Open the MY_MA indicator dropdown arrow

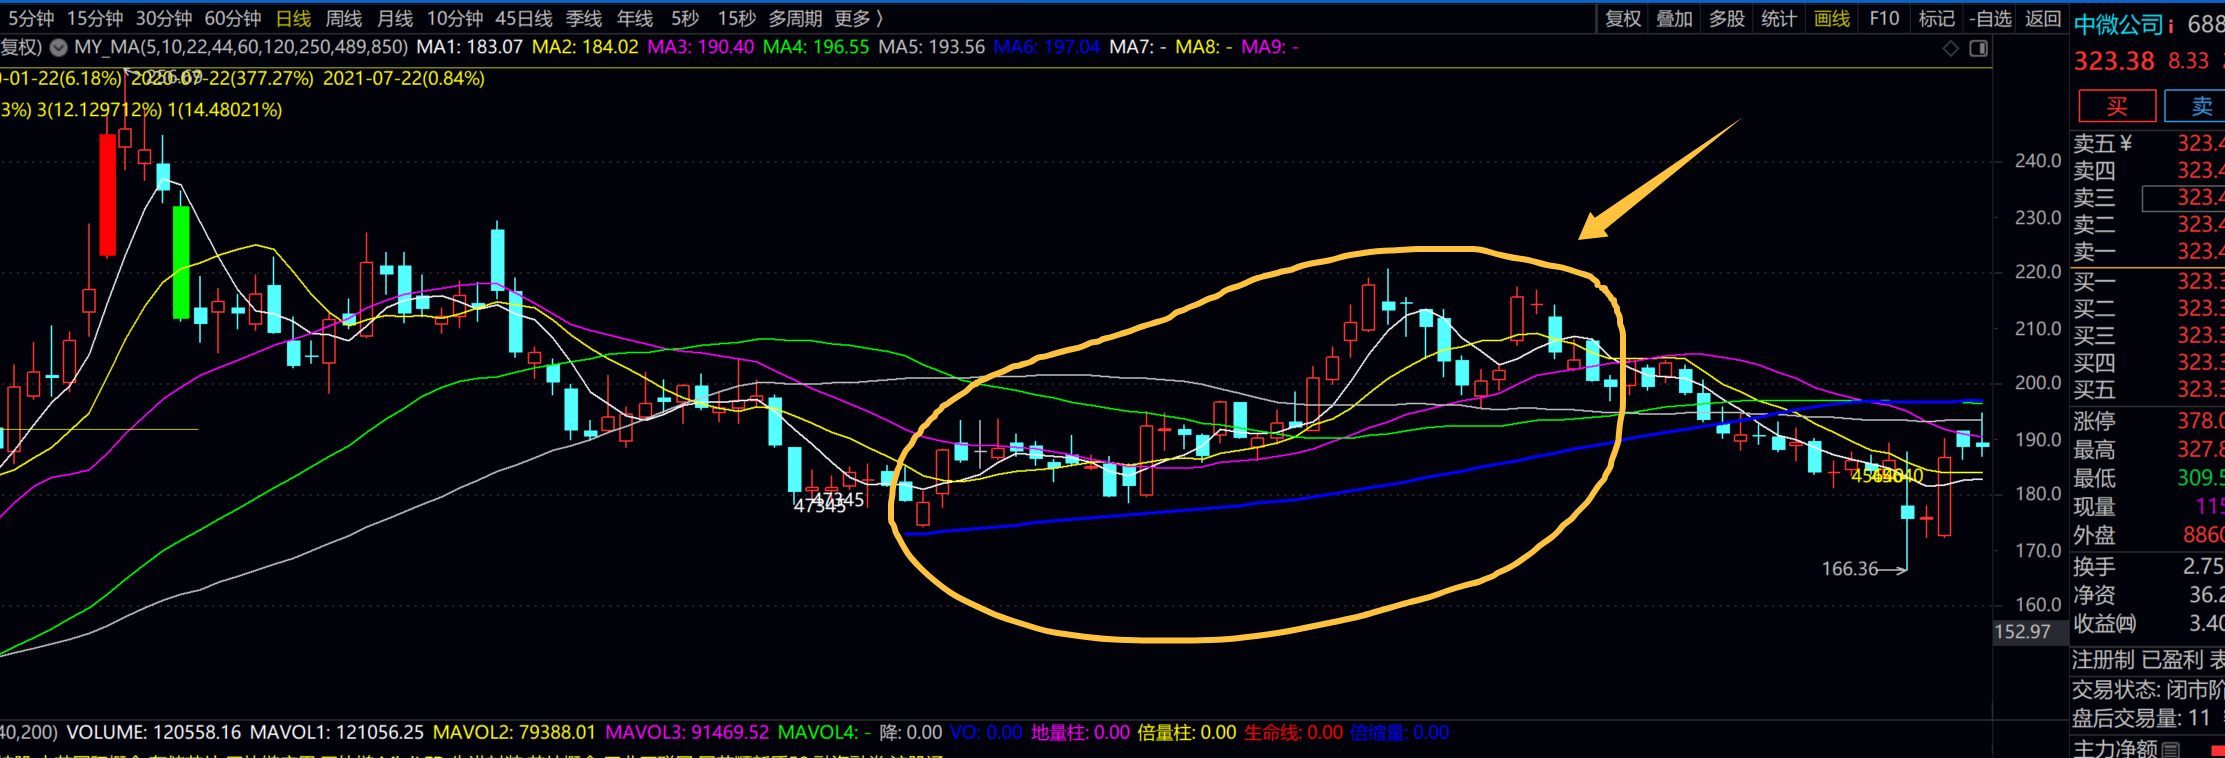pyautogui.click(x=59, y=47)
